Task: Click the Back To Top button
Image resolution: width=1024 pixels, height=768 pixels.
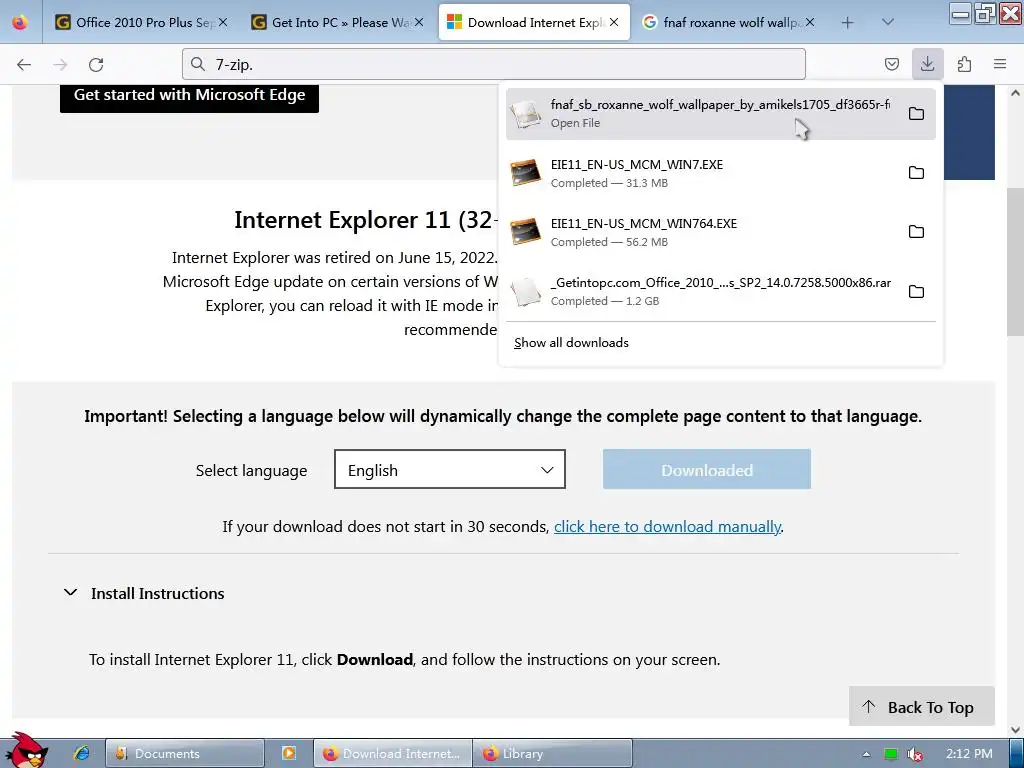Action: [921, 707]
